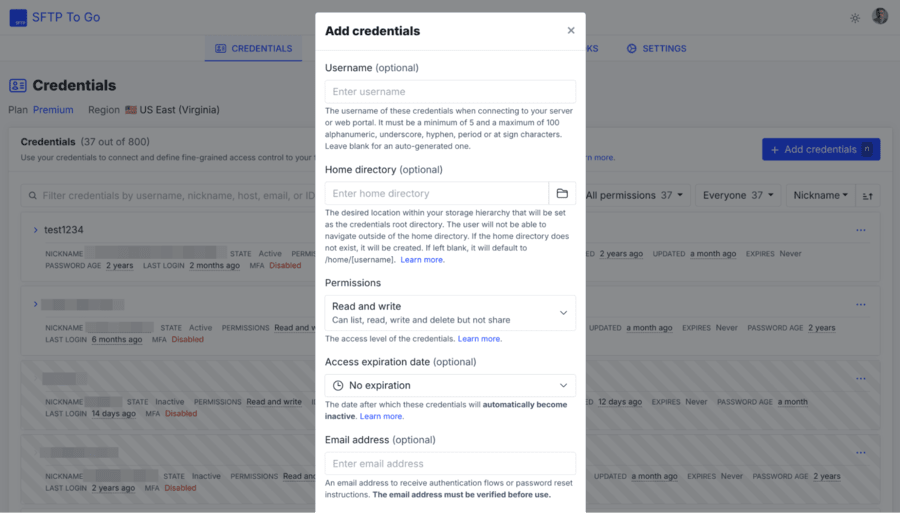The height and width of the screenshot is (513, 900).
Task: Open the three-dot menu for test1234
Action: coord(860,231)
